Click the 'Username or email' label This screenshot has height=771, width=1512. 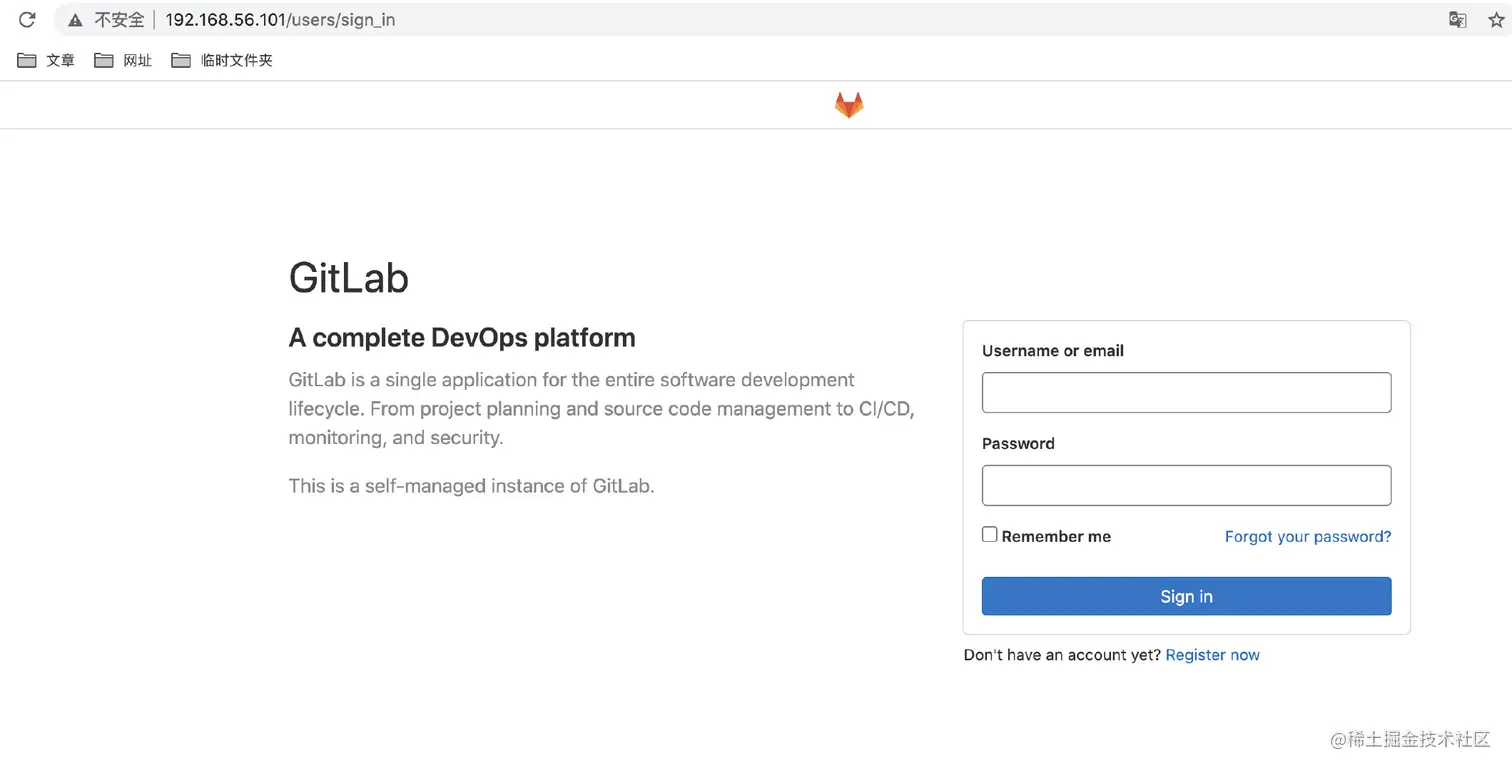click(1053, 351)
